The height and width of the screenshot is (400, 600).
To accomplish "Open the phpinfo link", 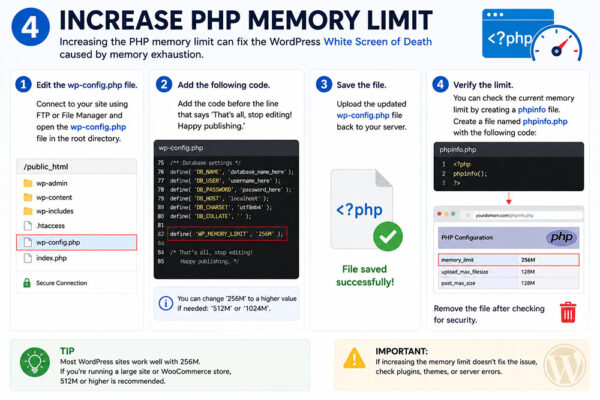I will click(532, 109).
